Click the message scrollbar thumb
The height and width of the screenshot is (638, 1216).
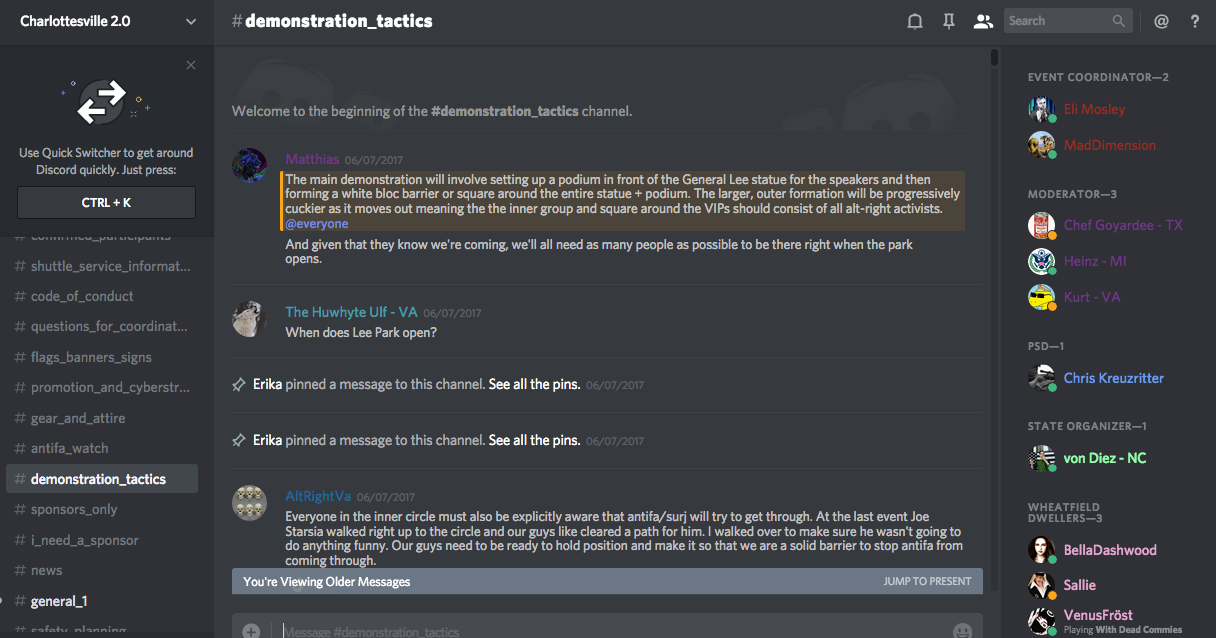(994, 57)
